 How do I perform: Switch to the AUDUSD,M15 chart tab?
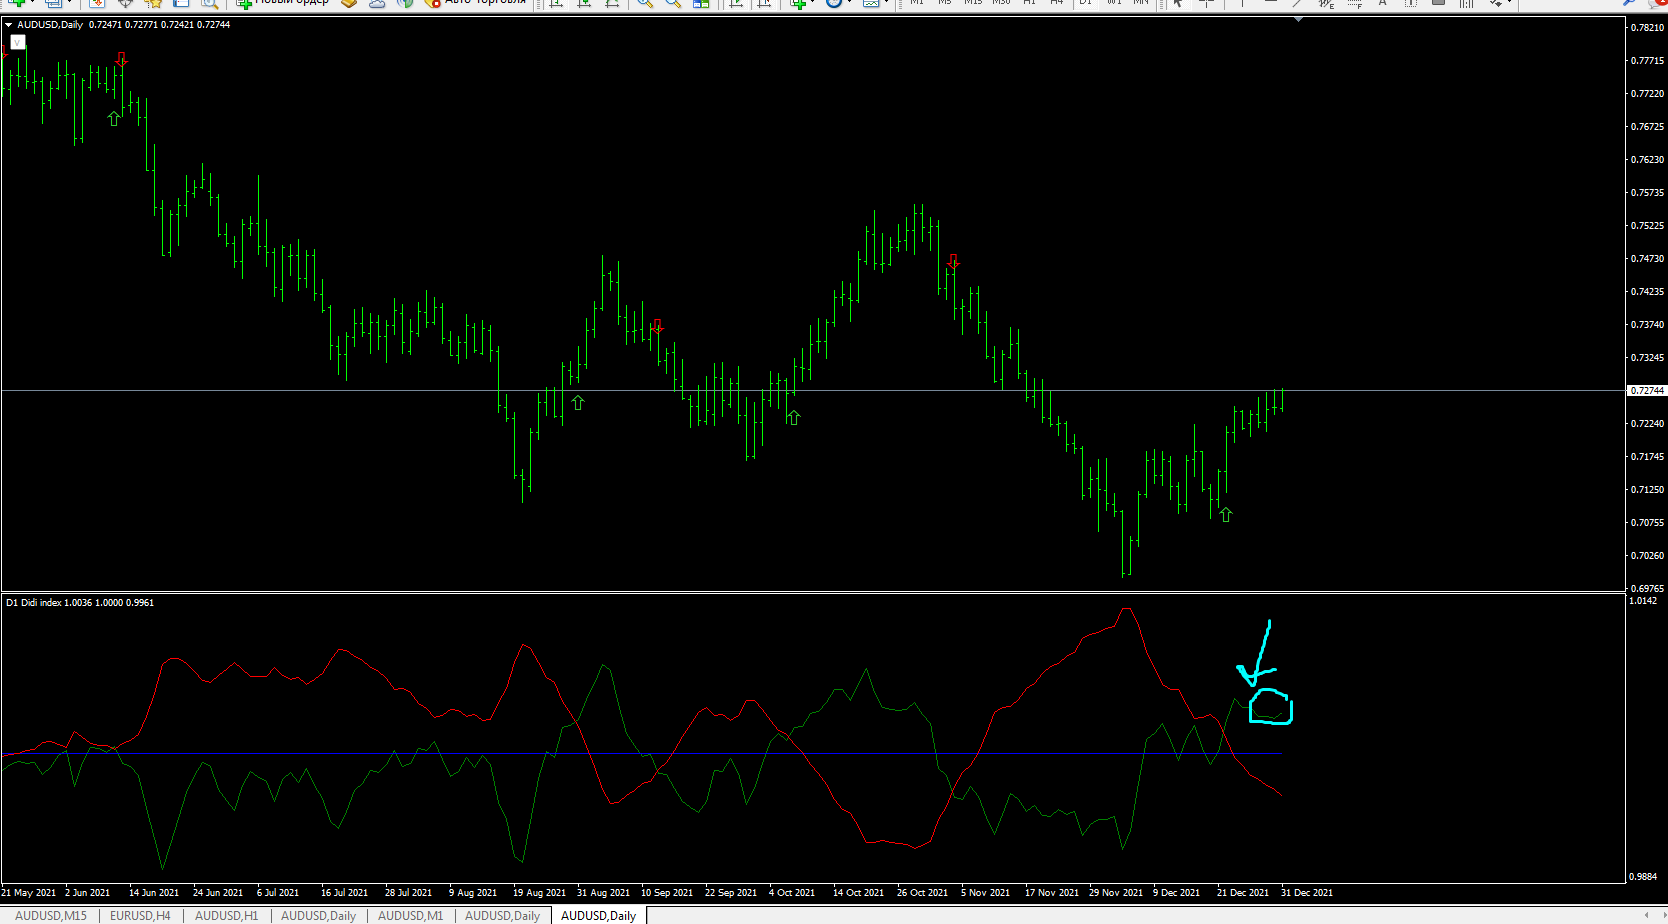[x=51, y=915]
